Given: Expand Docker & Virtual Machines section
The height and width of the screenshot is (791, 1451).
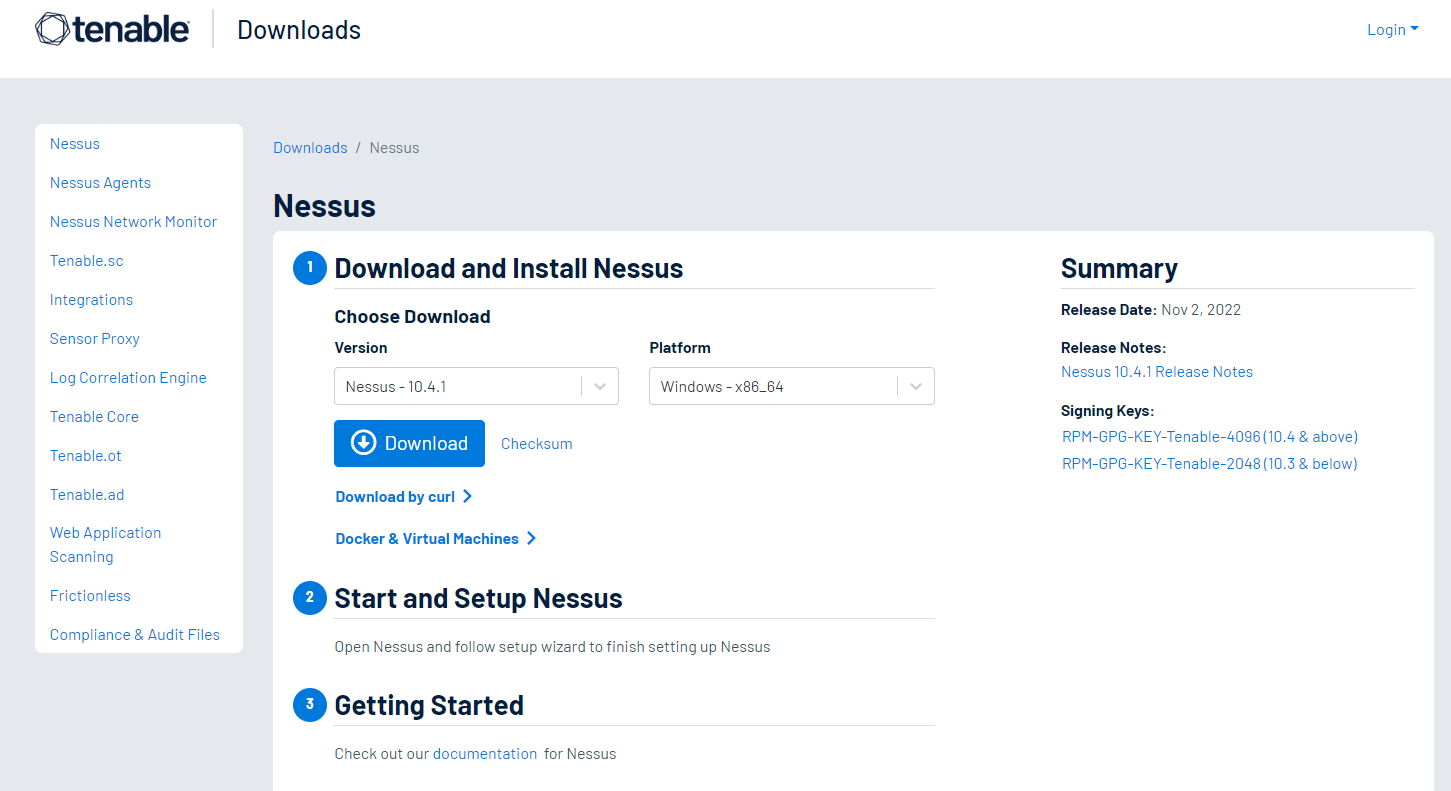Looking at the screenshot, I should point(435,539).
